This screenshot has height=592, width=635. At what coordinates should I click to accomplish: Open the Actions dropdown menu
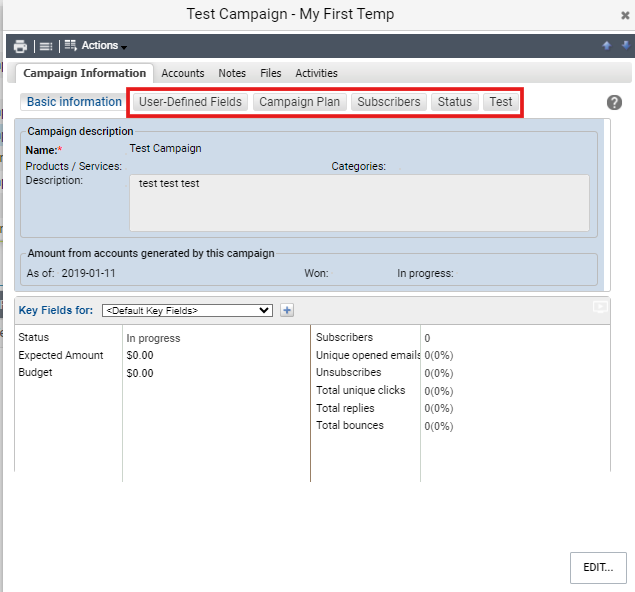click(96, 45)
